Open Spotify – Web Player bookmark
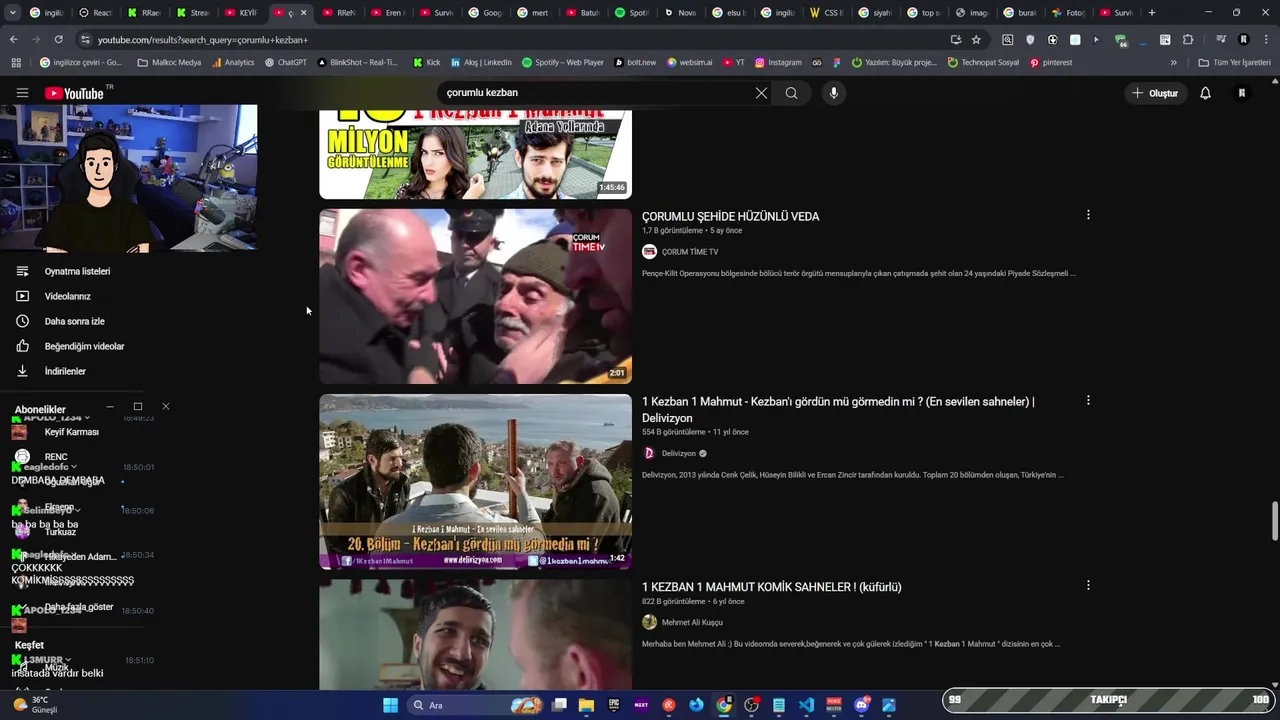 pyautogui.click(x=563, y=62)
